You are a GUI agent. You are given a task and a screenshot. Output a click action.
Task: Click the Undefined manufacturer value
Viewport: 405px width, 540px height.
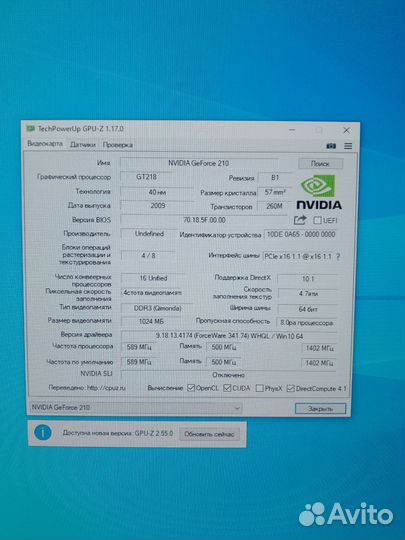click(x=149, y=233)
